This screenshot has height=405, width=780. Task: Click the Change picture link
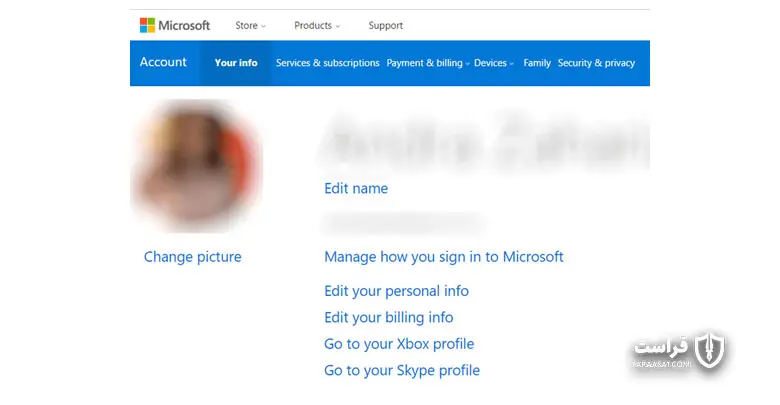click(193, 257)
